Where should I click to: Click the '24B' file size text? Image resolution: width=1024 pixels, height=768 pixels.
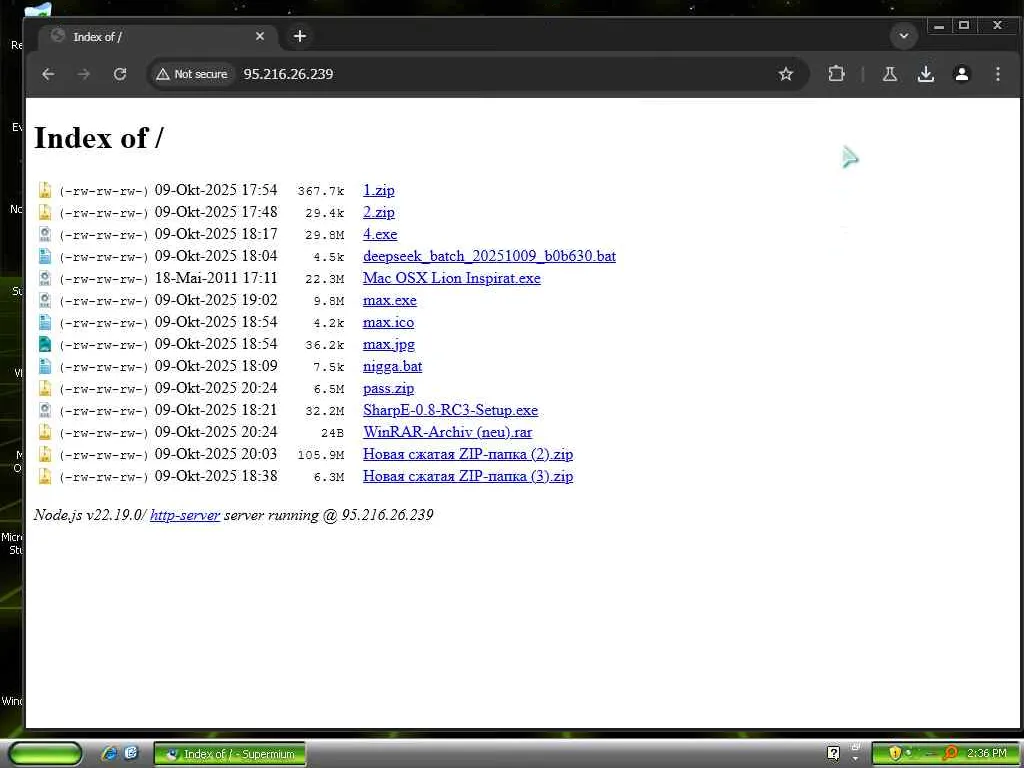pos(332,433)
